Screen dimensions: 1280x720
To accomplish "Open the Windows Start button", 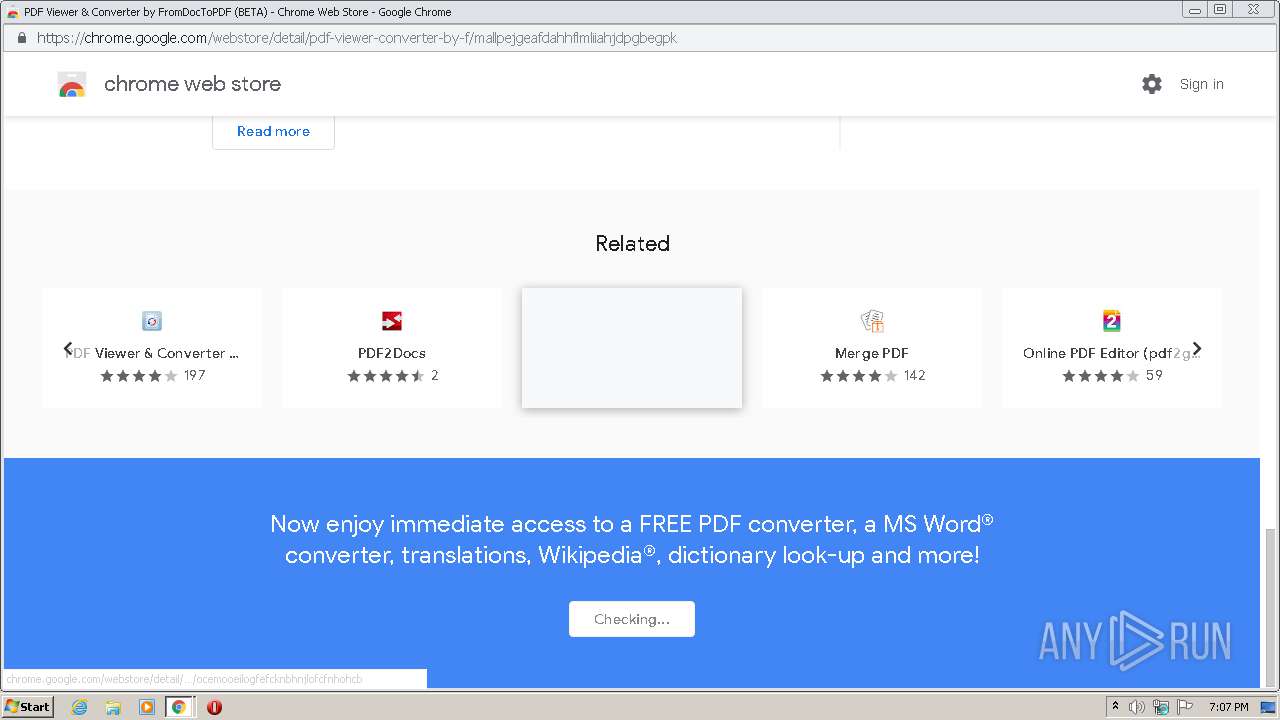I will [x=27, y=706].
